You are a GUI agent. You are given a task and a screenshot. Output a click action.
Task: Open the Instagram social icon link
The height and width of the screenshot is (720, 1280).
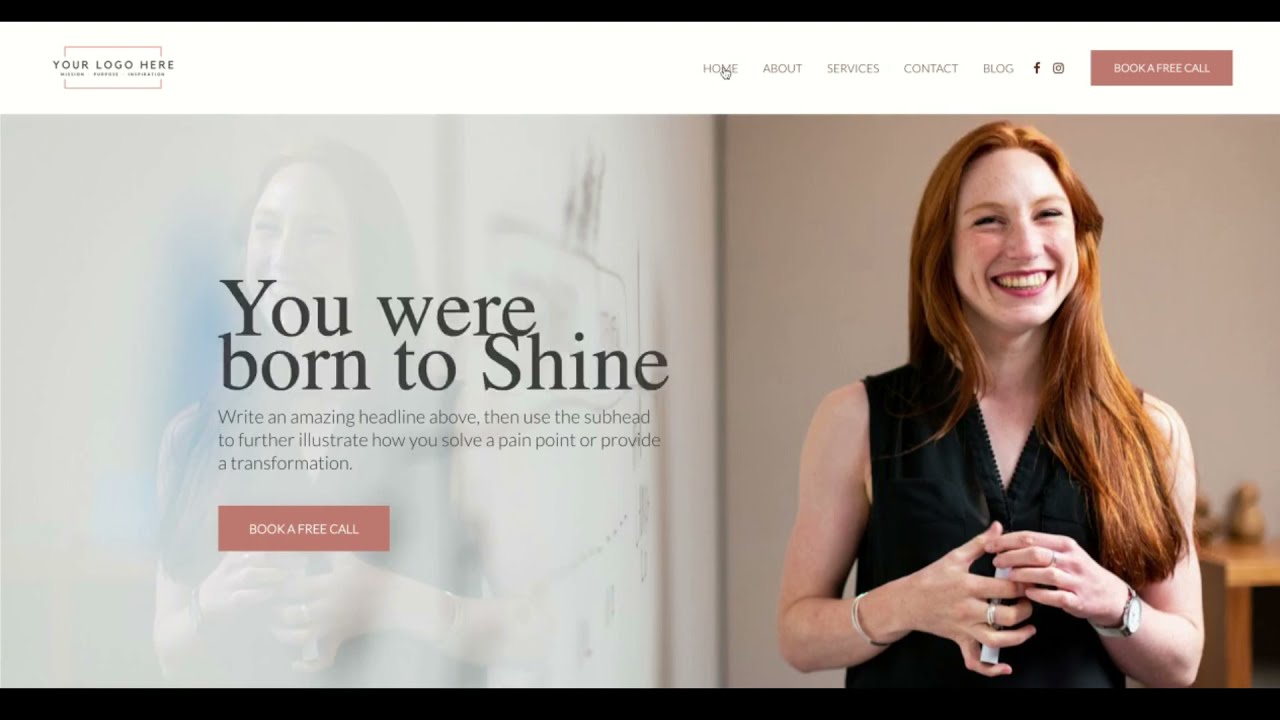click(x=1058, y=68)
